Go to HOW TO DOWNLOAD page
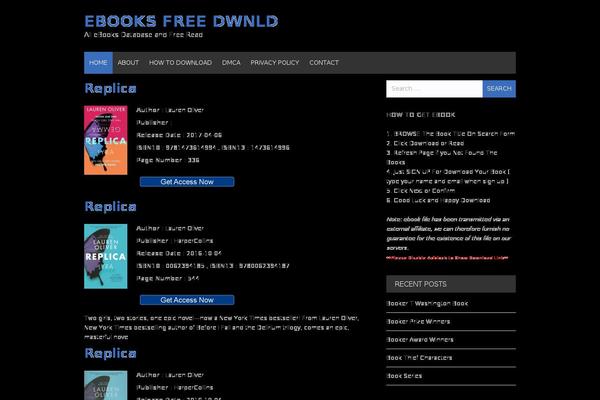The width and height of the screenshot is (600, 400). tap(180, 62)
